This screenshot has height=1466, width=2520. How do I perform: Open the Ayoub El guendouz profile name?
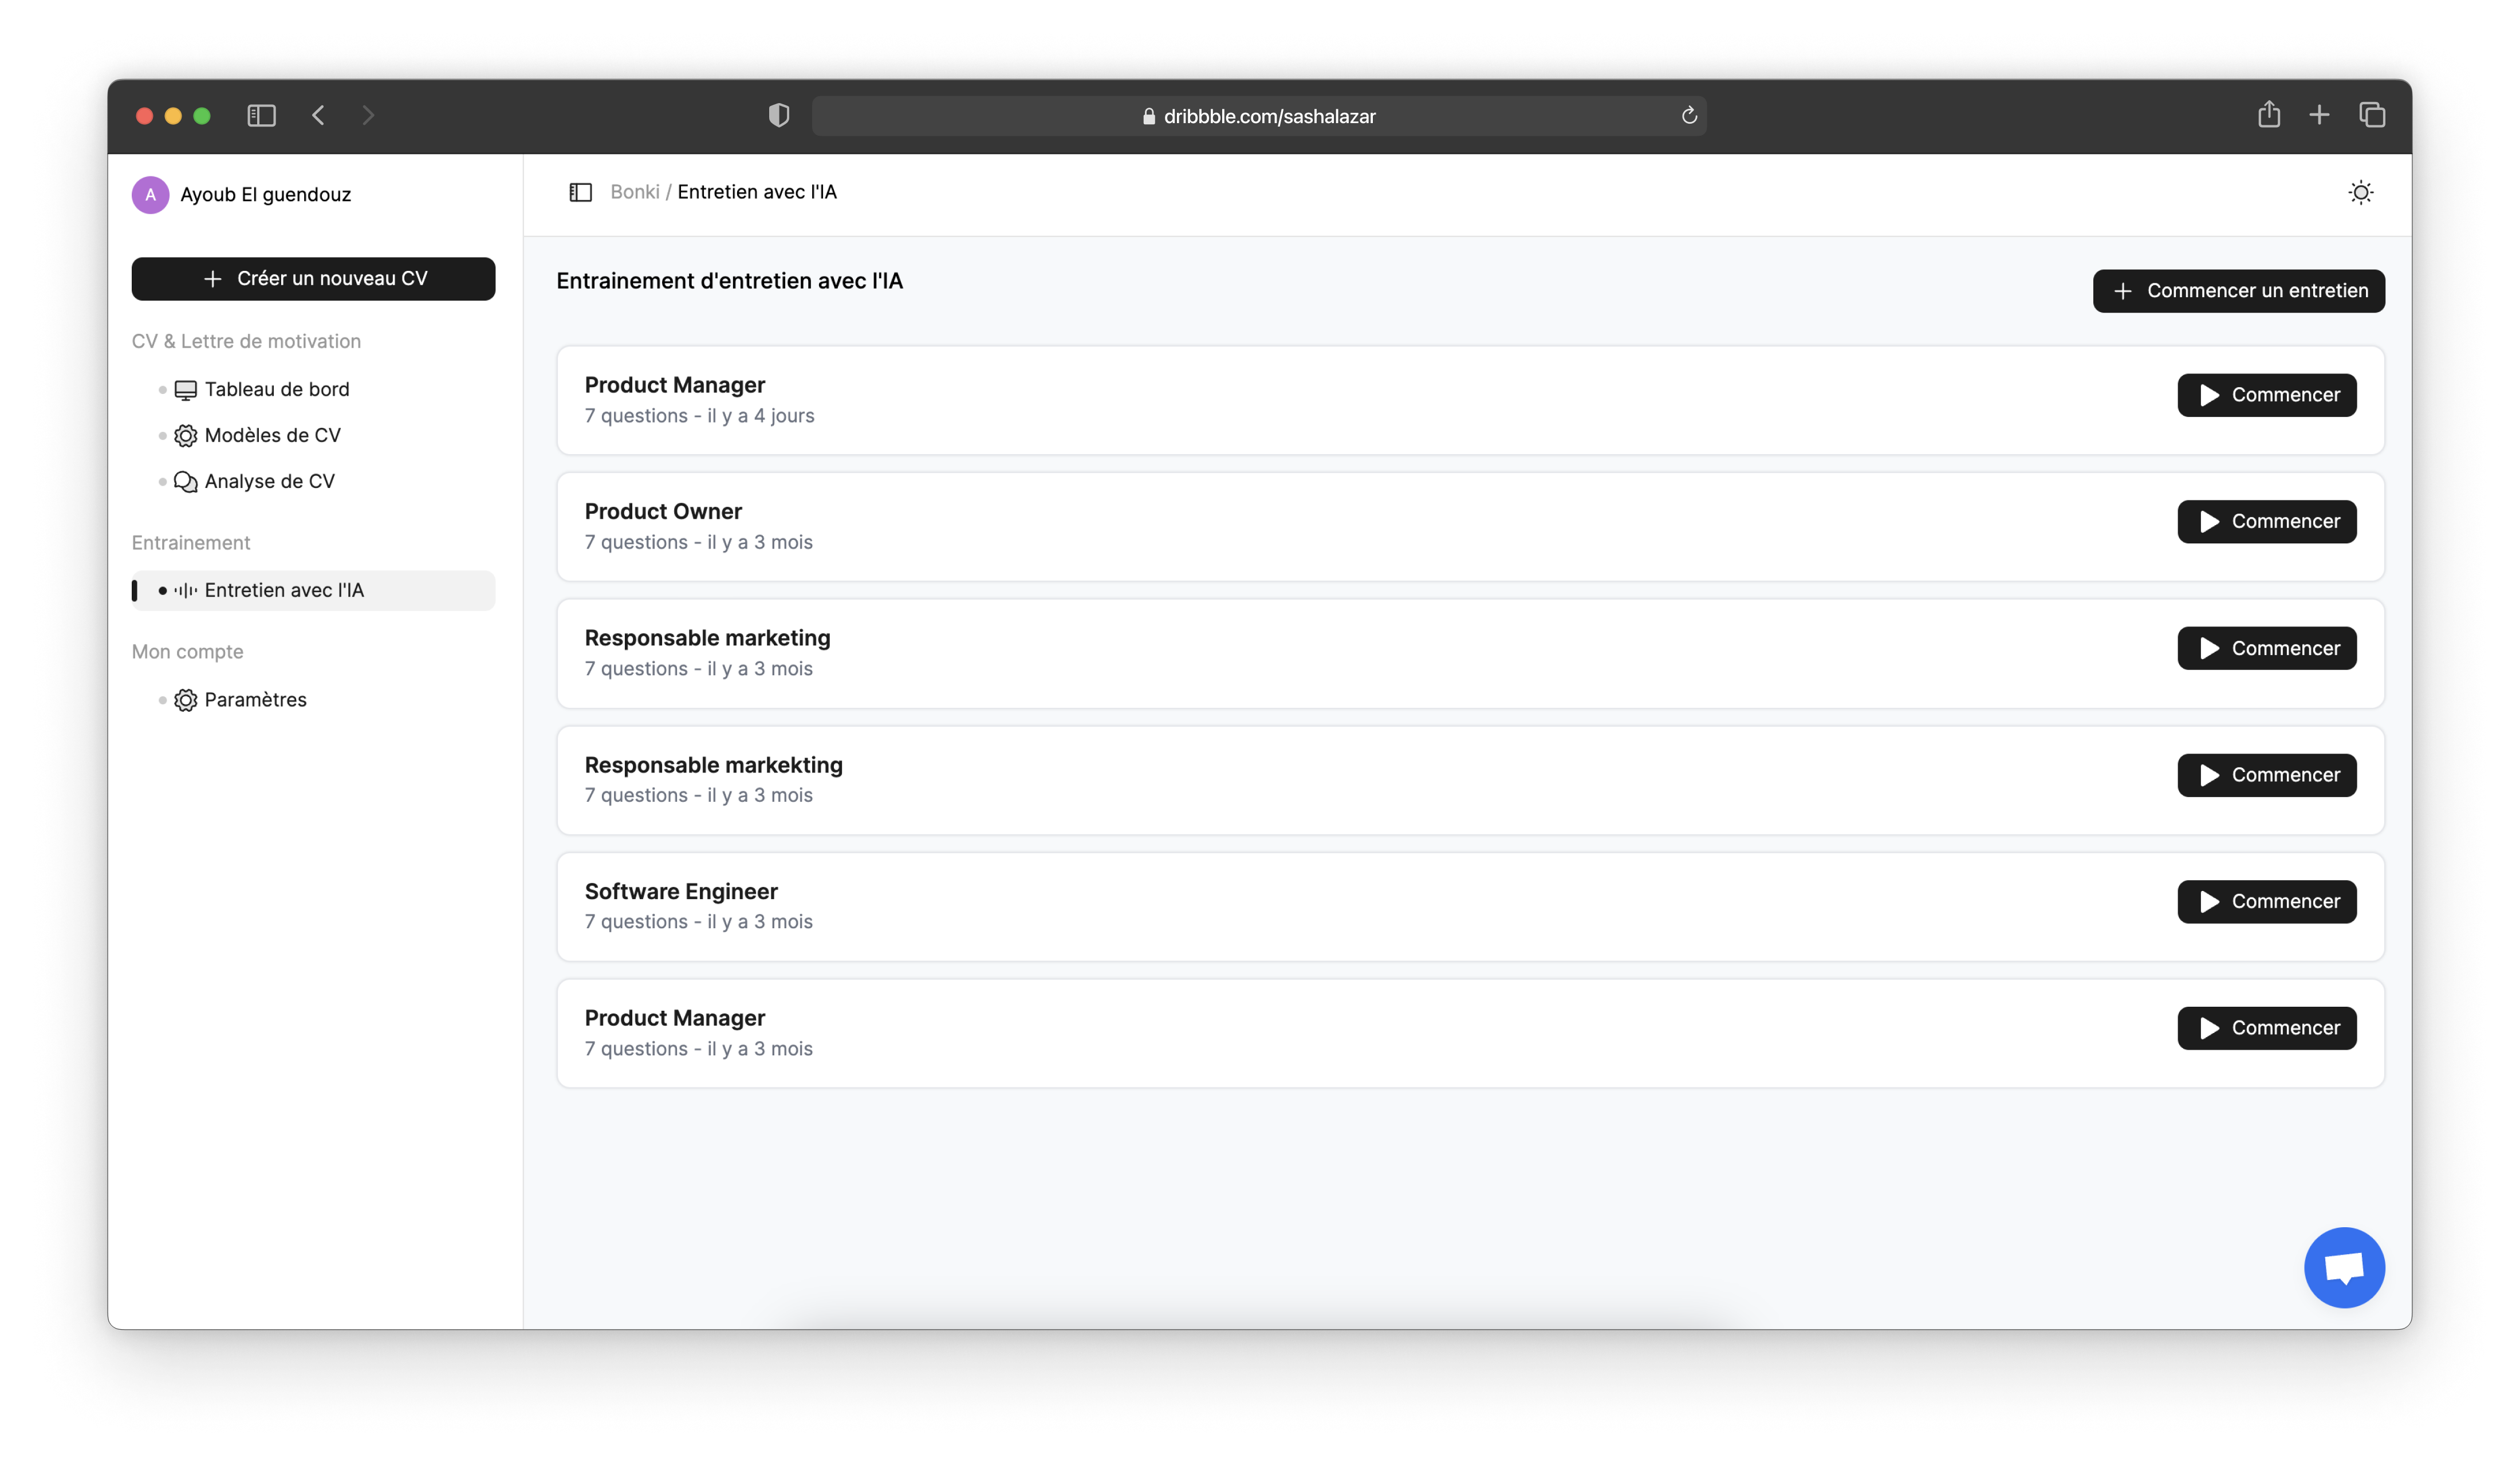pyautogui.click(x=266, y=195)
